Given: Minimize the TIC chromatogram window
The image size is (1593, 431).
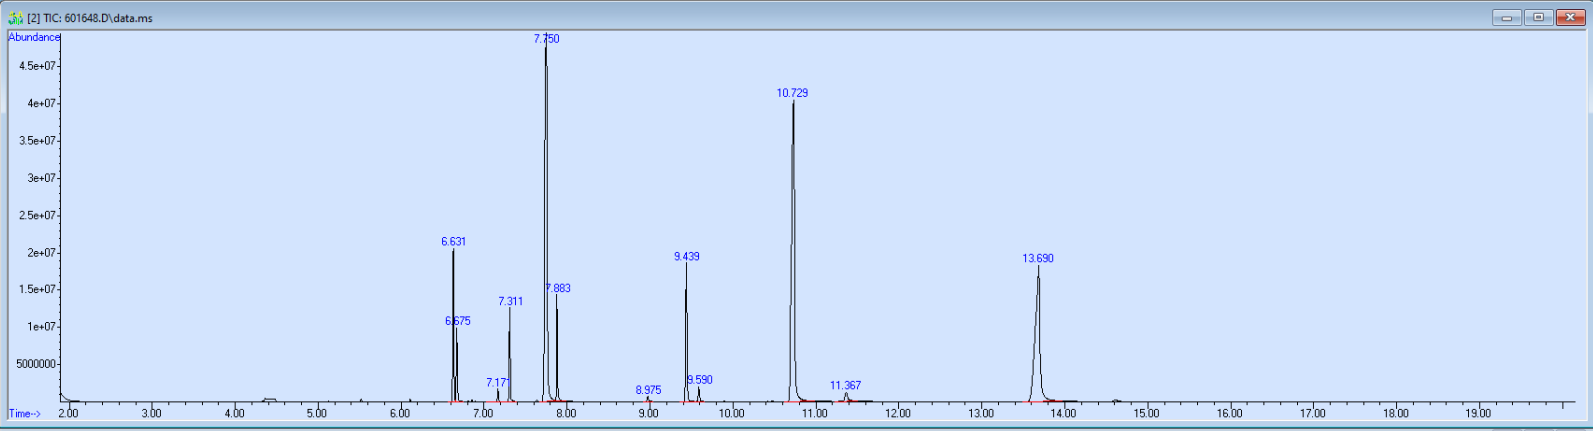Looking at the screenshot, I should click(1506, 17).
